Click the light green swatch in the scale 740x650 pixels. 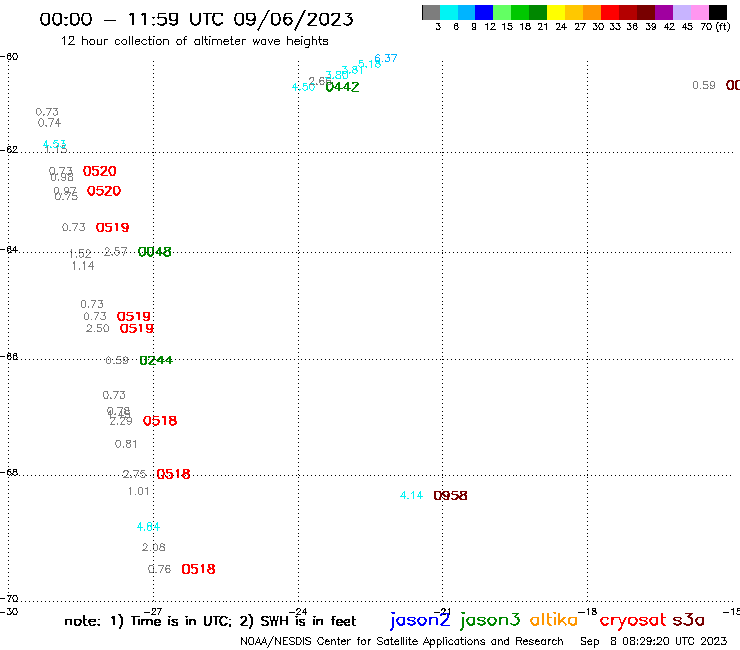point(502,12)
